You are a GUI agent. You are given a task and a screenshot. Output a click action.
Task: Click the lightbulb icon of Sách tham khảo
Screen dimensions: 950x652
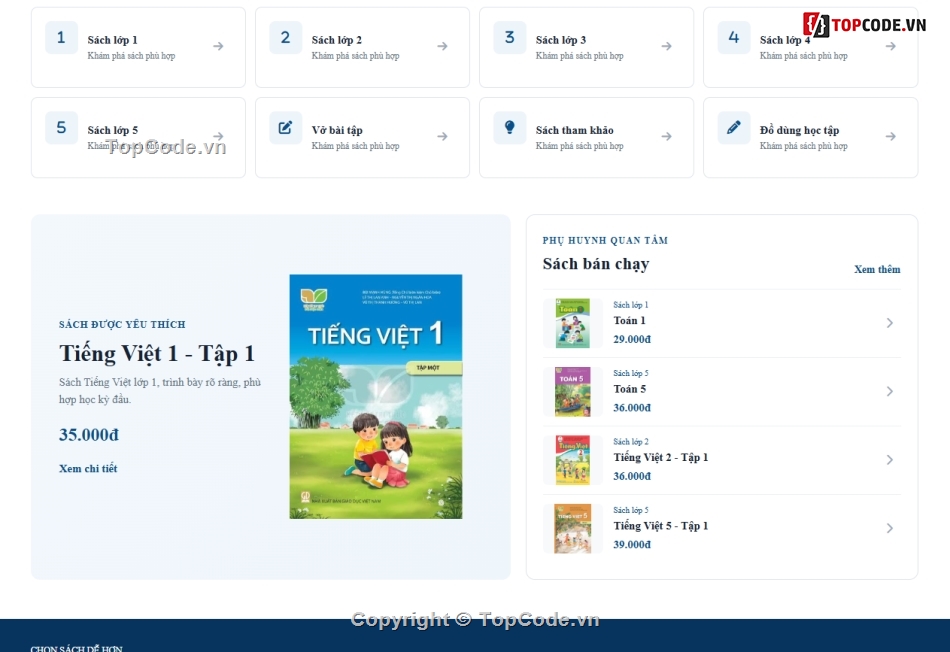[510, 128]
